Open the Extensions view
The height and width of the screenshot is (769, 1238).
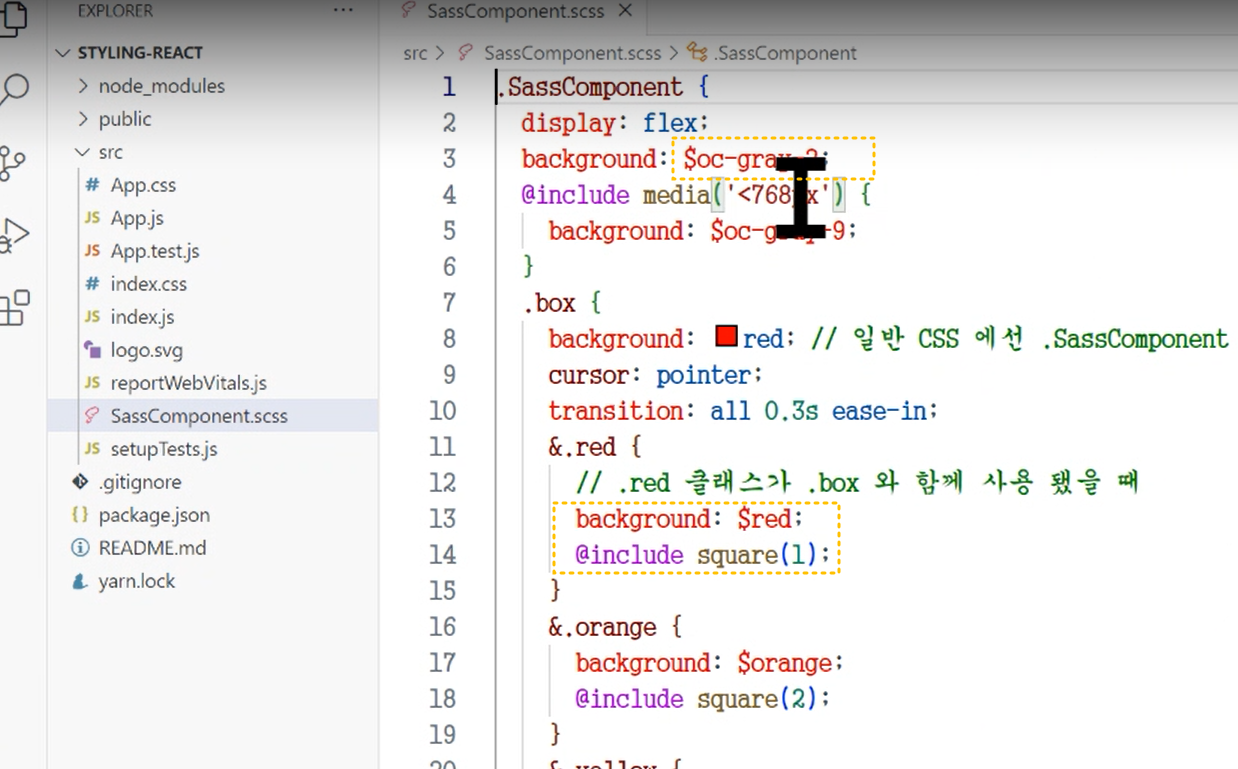coord(14,308)
